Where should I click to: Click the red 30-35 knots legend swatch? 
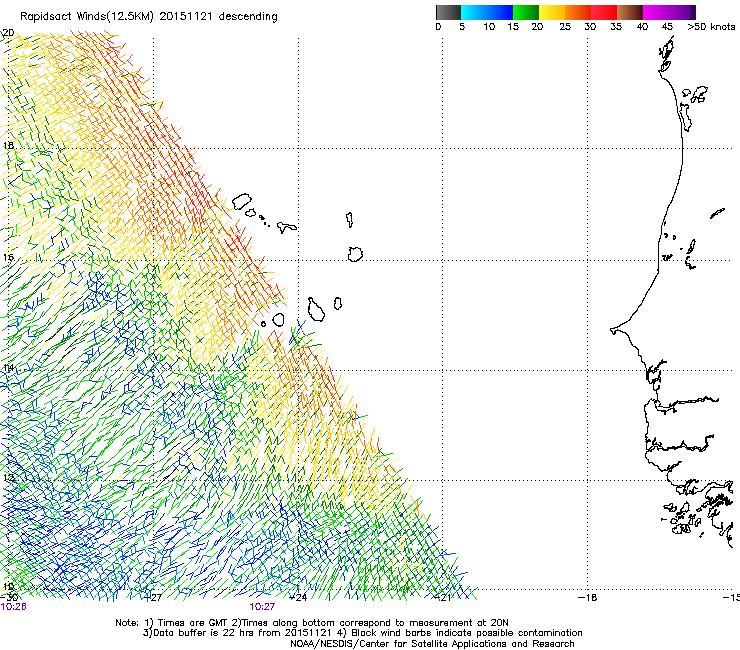(604, 12)
